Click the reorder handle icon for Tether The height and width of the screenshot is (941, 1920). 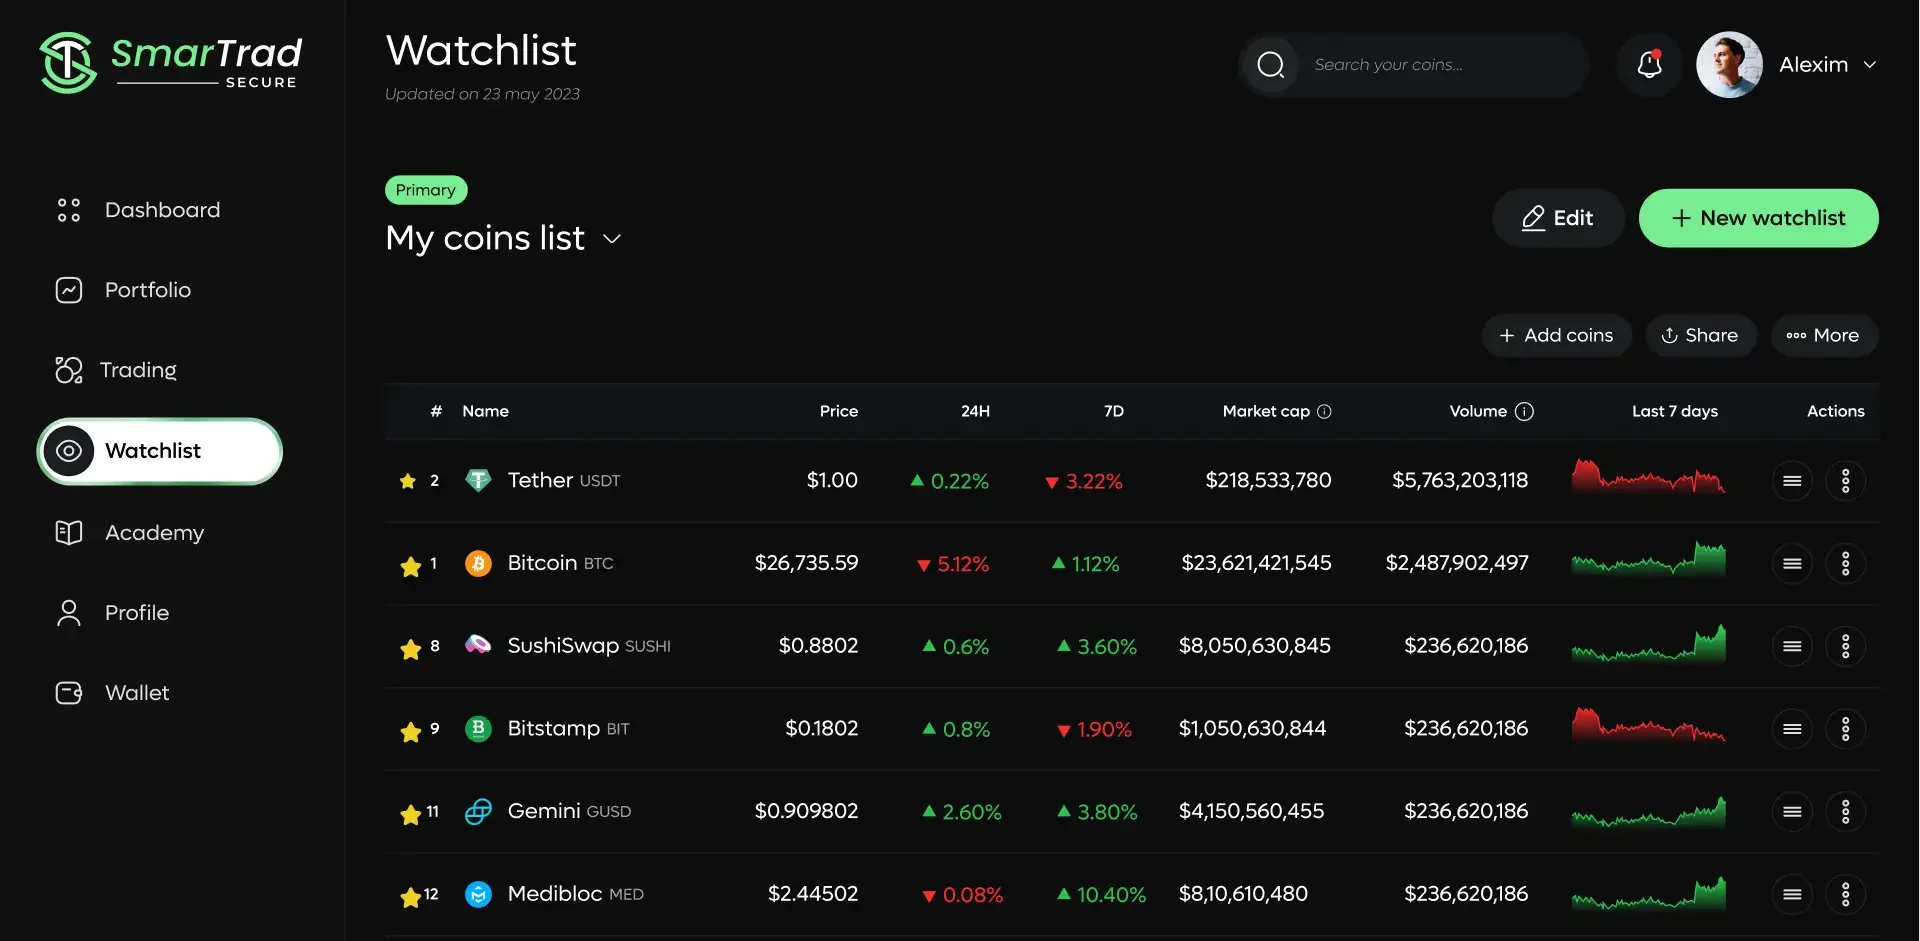tap(1792, 481)
